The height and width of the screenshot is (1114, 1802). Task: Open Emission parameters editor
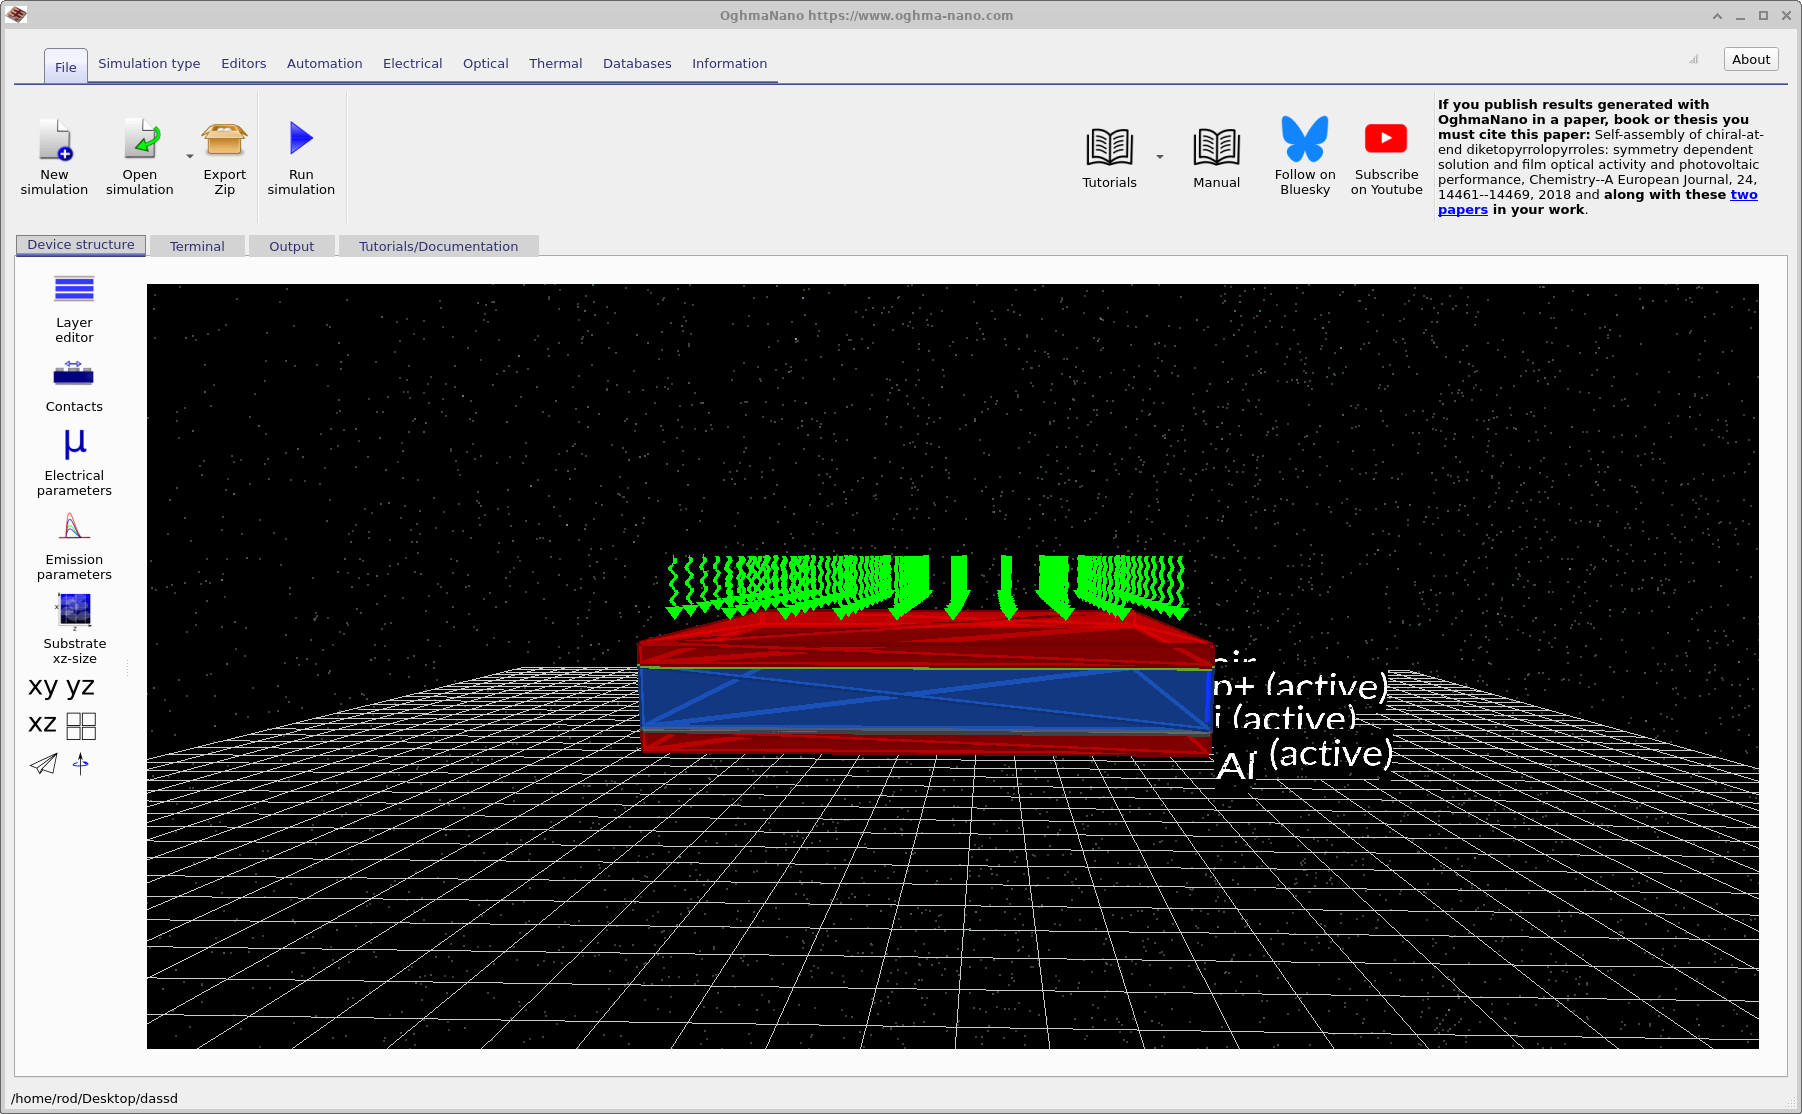[74, 527]
